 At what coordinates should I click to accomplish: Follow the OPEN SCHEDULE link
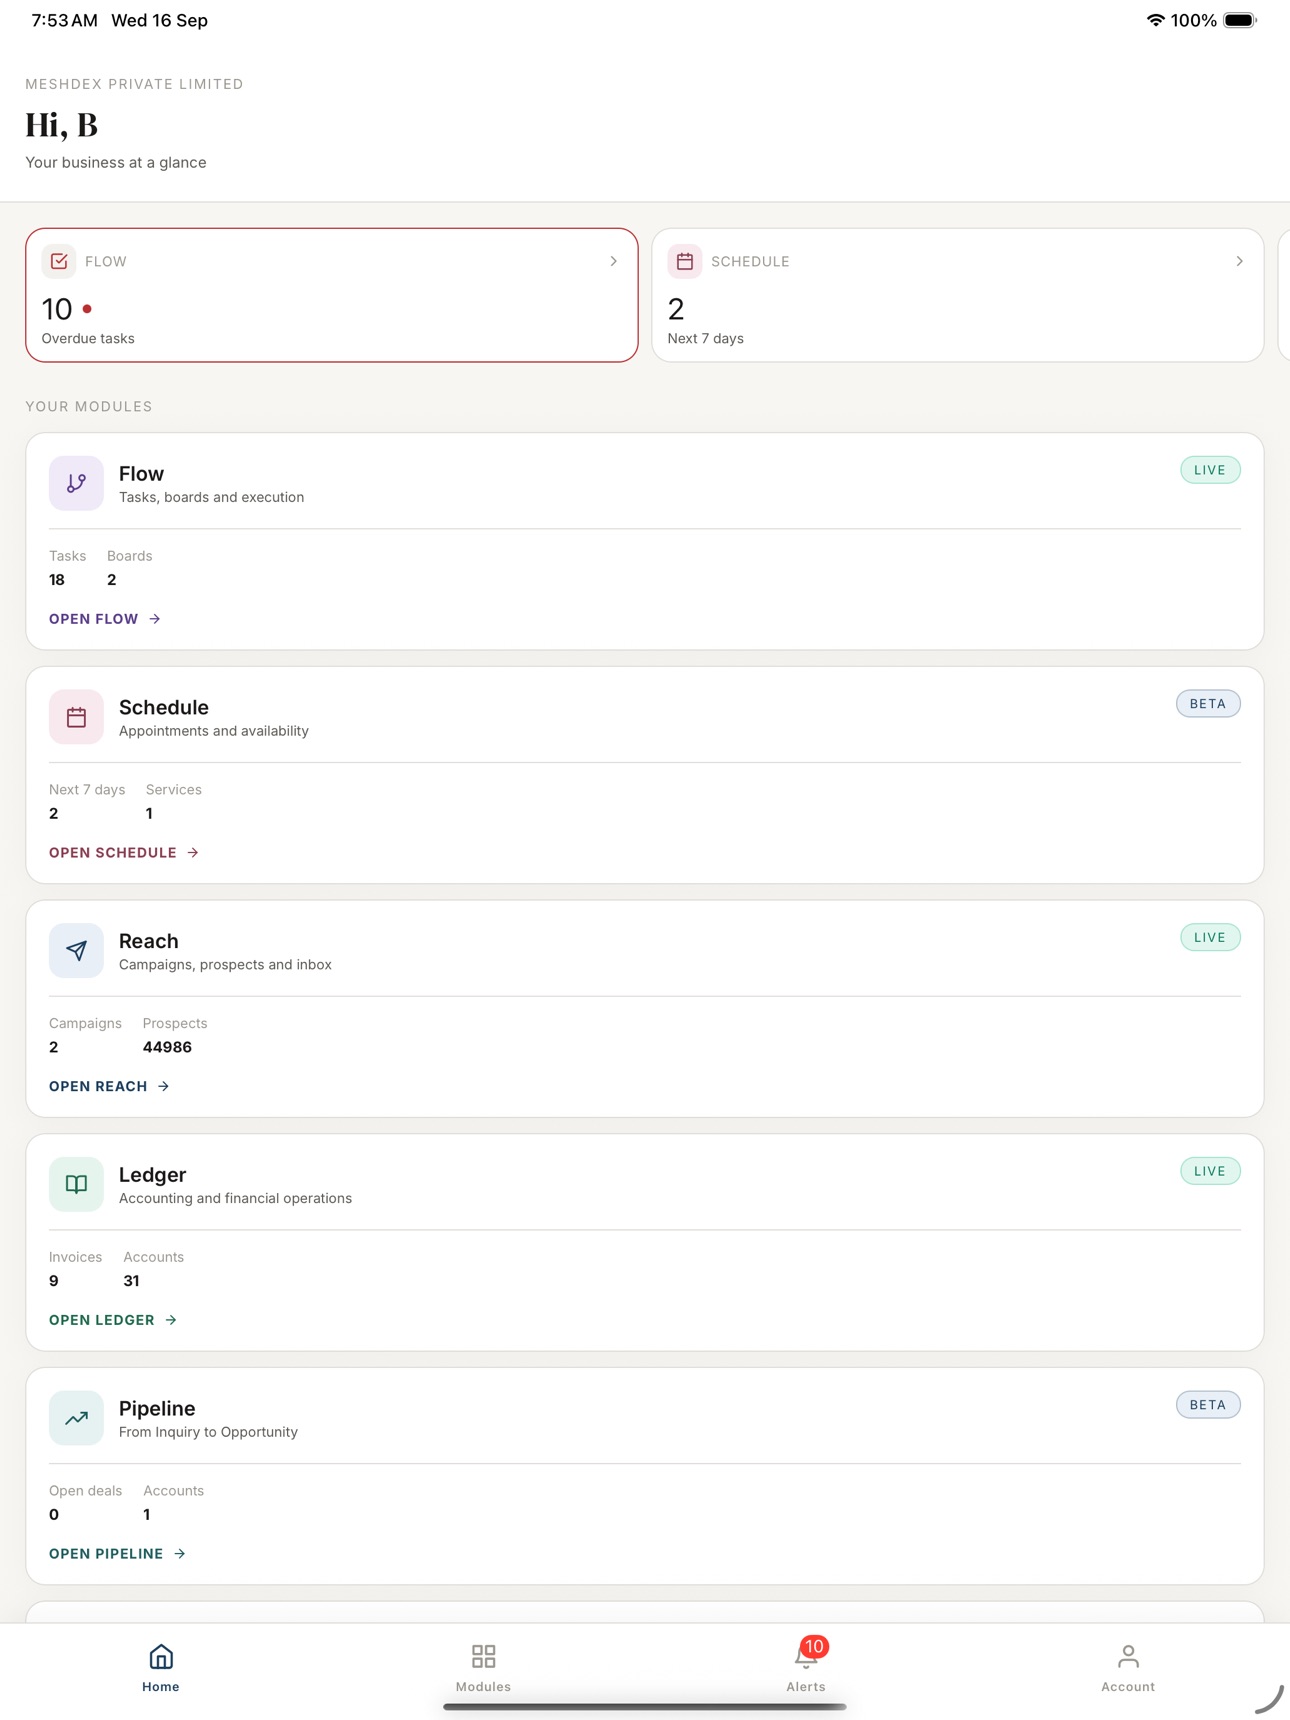[x=124, y=853]
